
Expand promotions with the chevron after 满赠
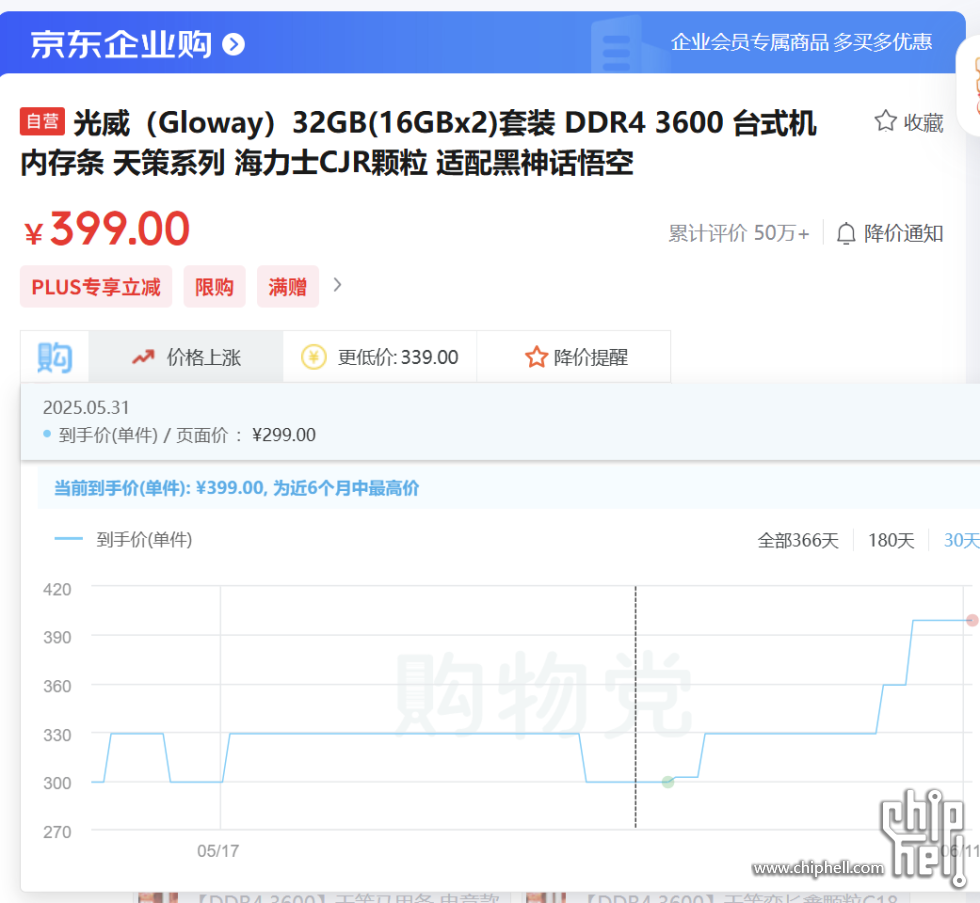click(x=338, y=285)
